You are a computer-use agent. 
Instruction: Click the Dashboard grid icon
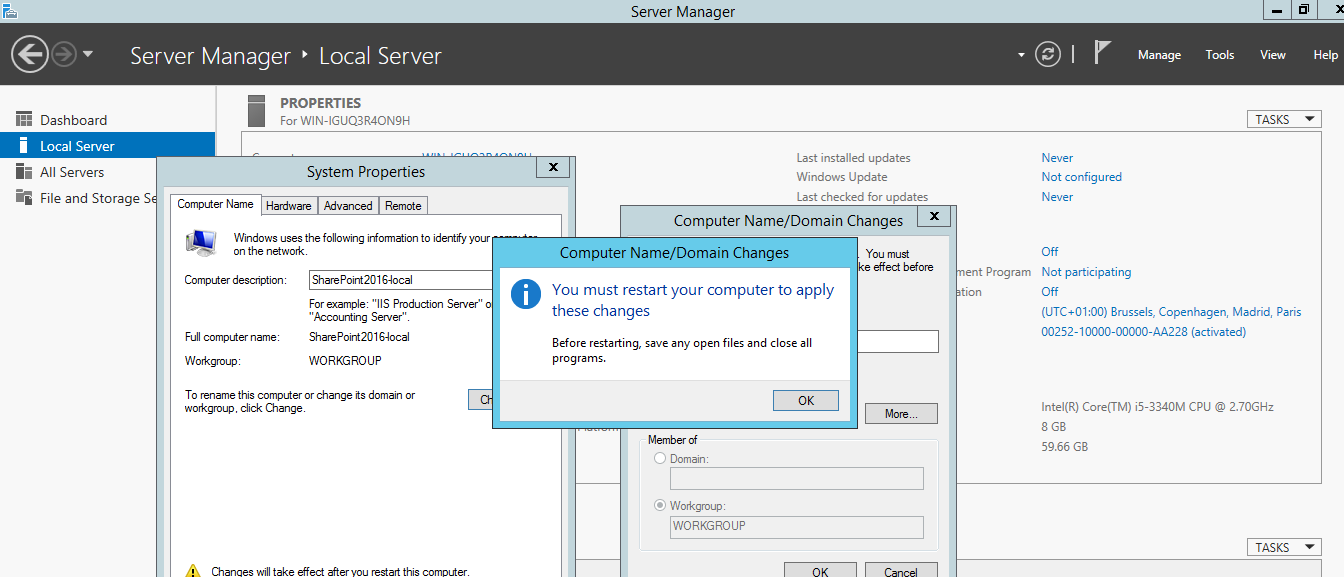click(24, 120)
